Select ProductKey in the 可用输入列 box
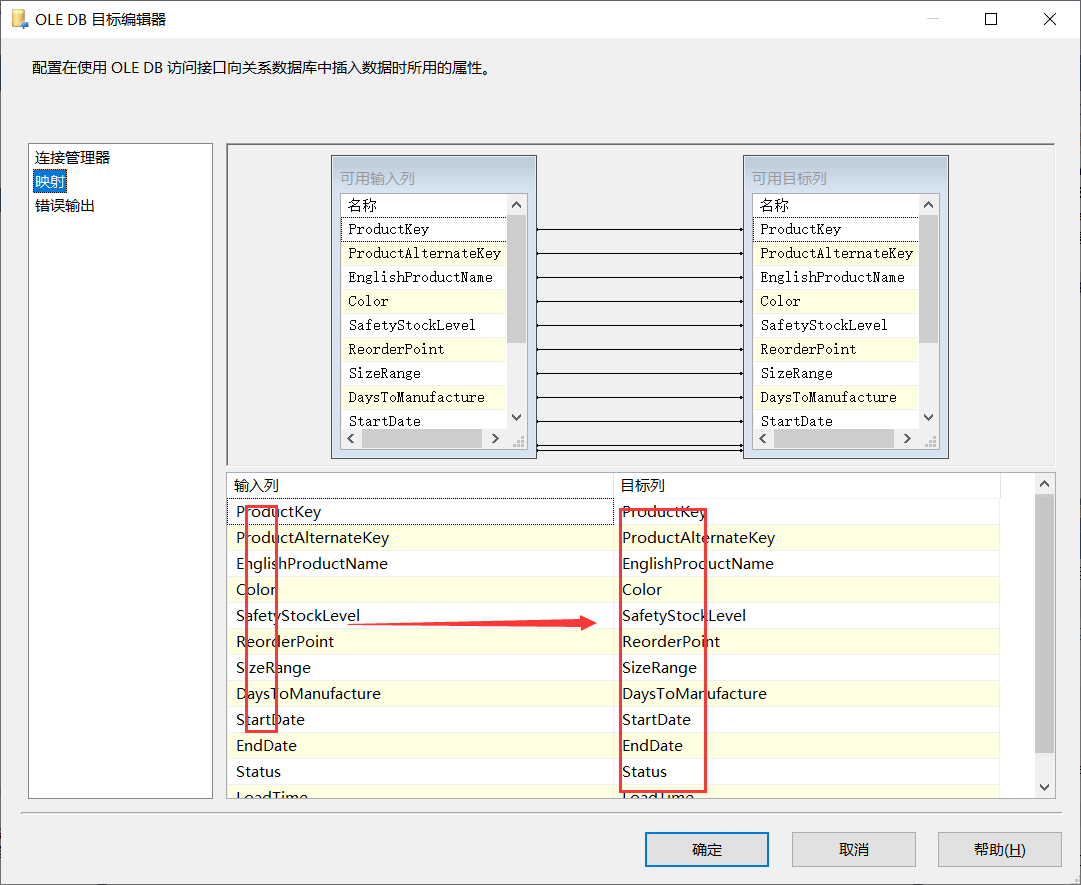The image size is (1081, 885). click(424, 229)
